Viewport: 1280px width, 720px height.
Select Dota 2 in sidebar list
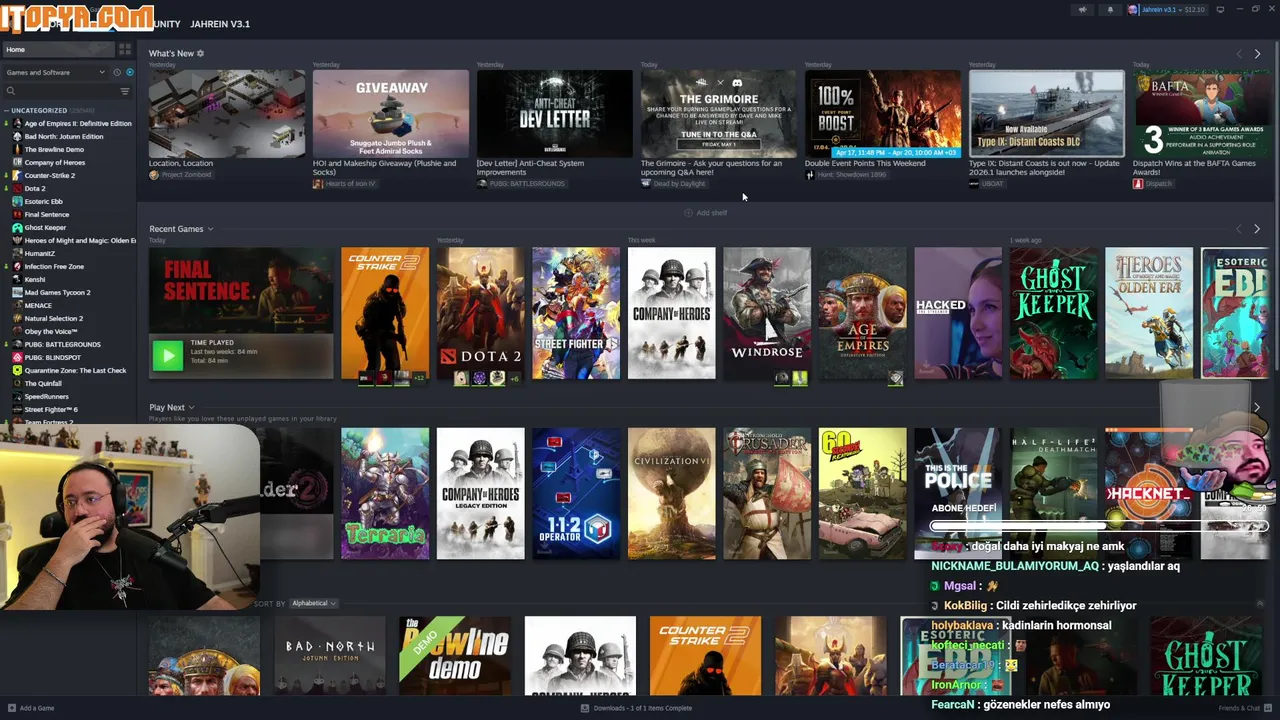[35, 189]
